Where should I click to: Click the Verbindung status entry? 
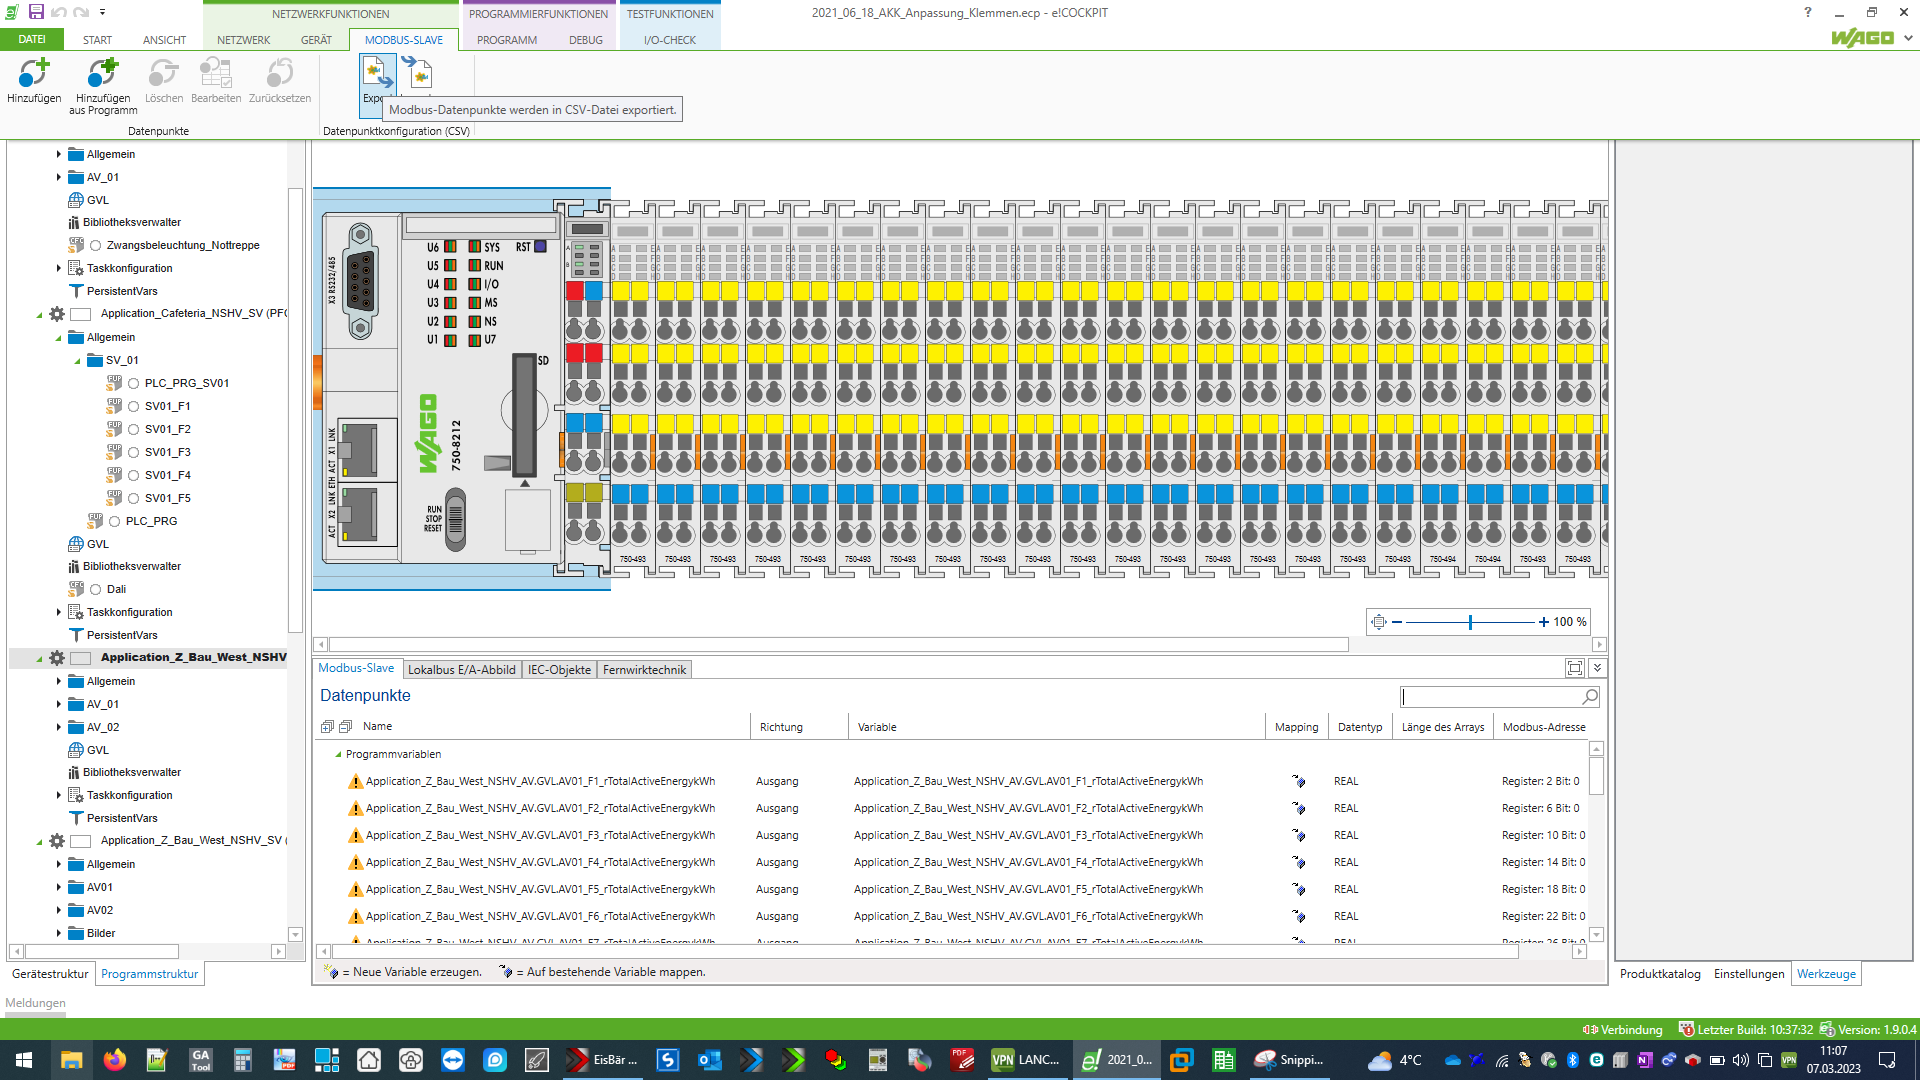(1622, 1030)
